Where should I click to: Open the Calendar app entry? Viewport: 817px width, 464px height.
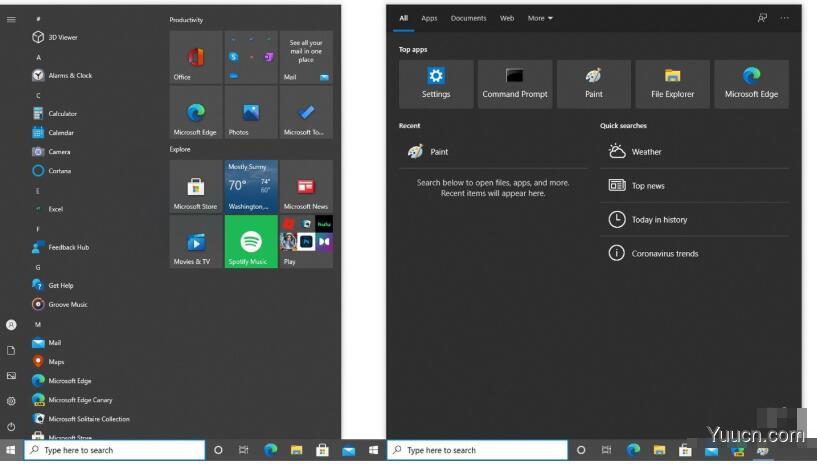coord(53,132)
